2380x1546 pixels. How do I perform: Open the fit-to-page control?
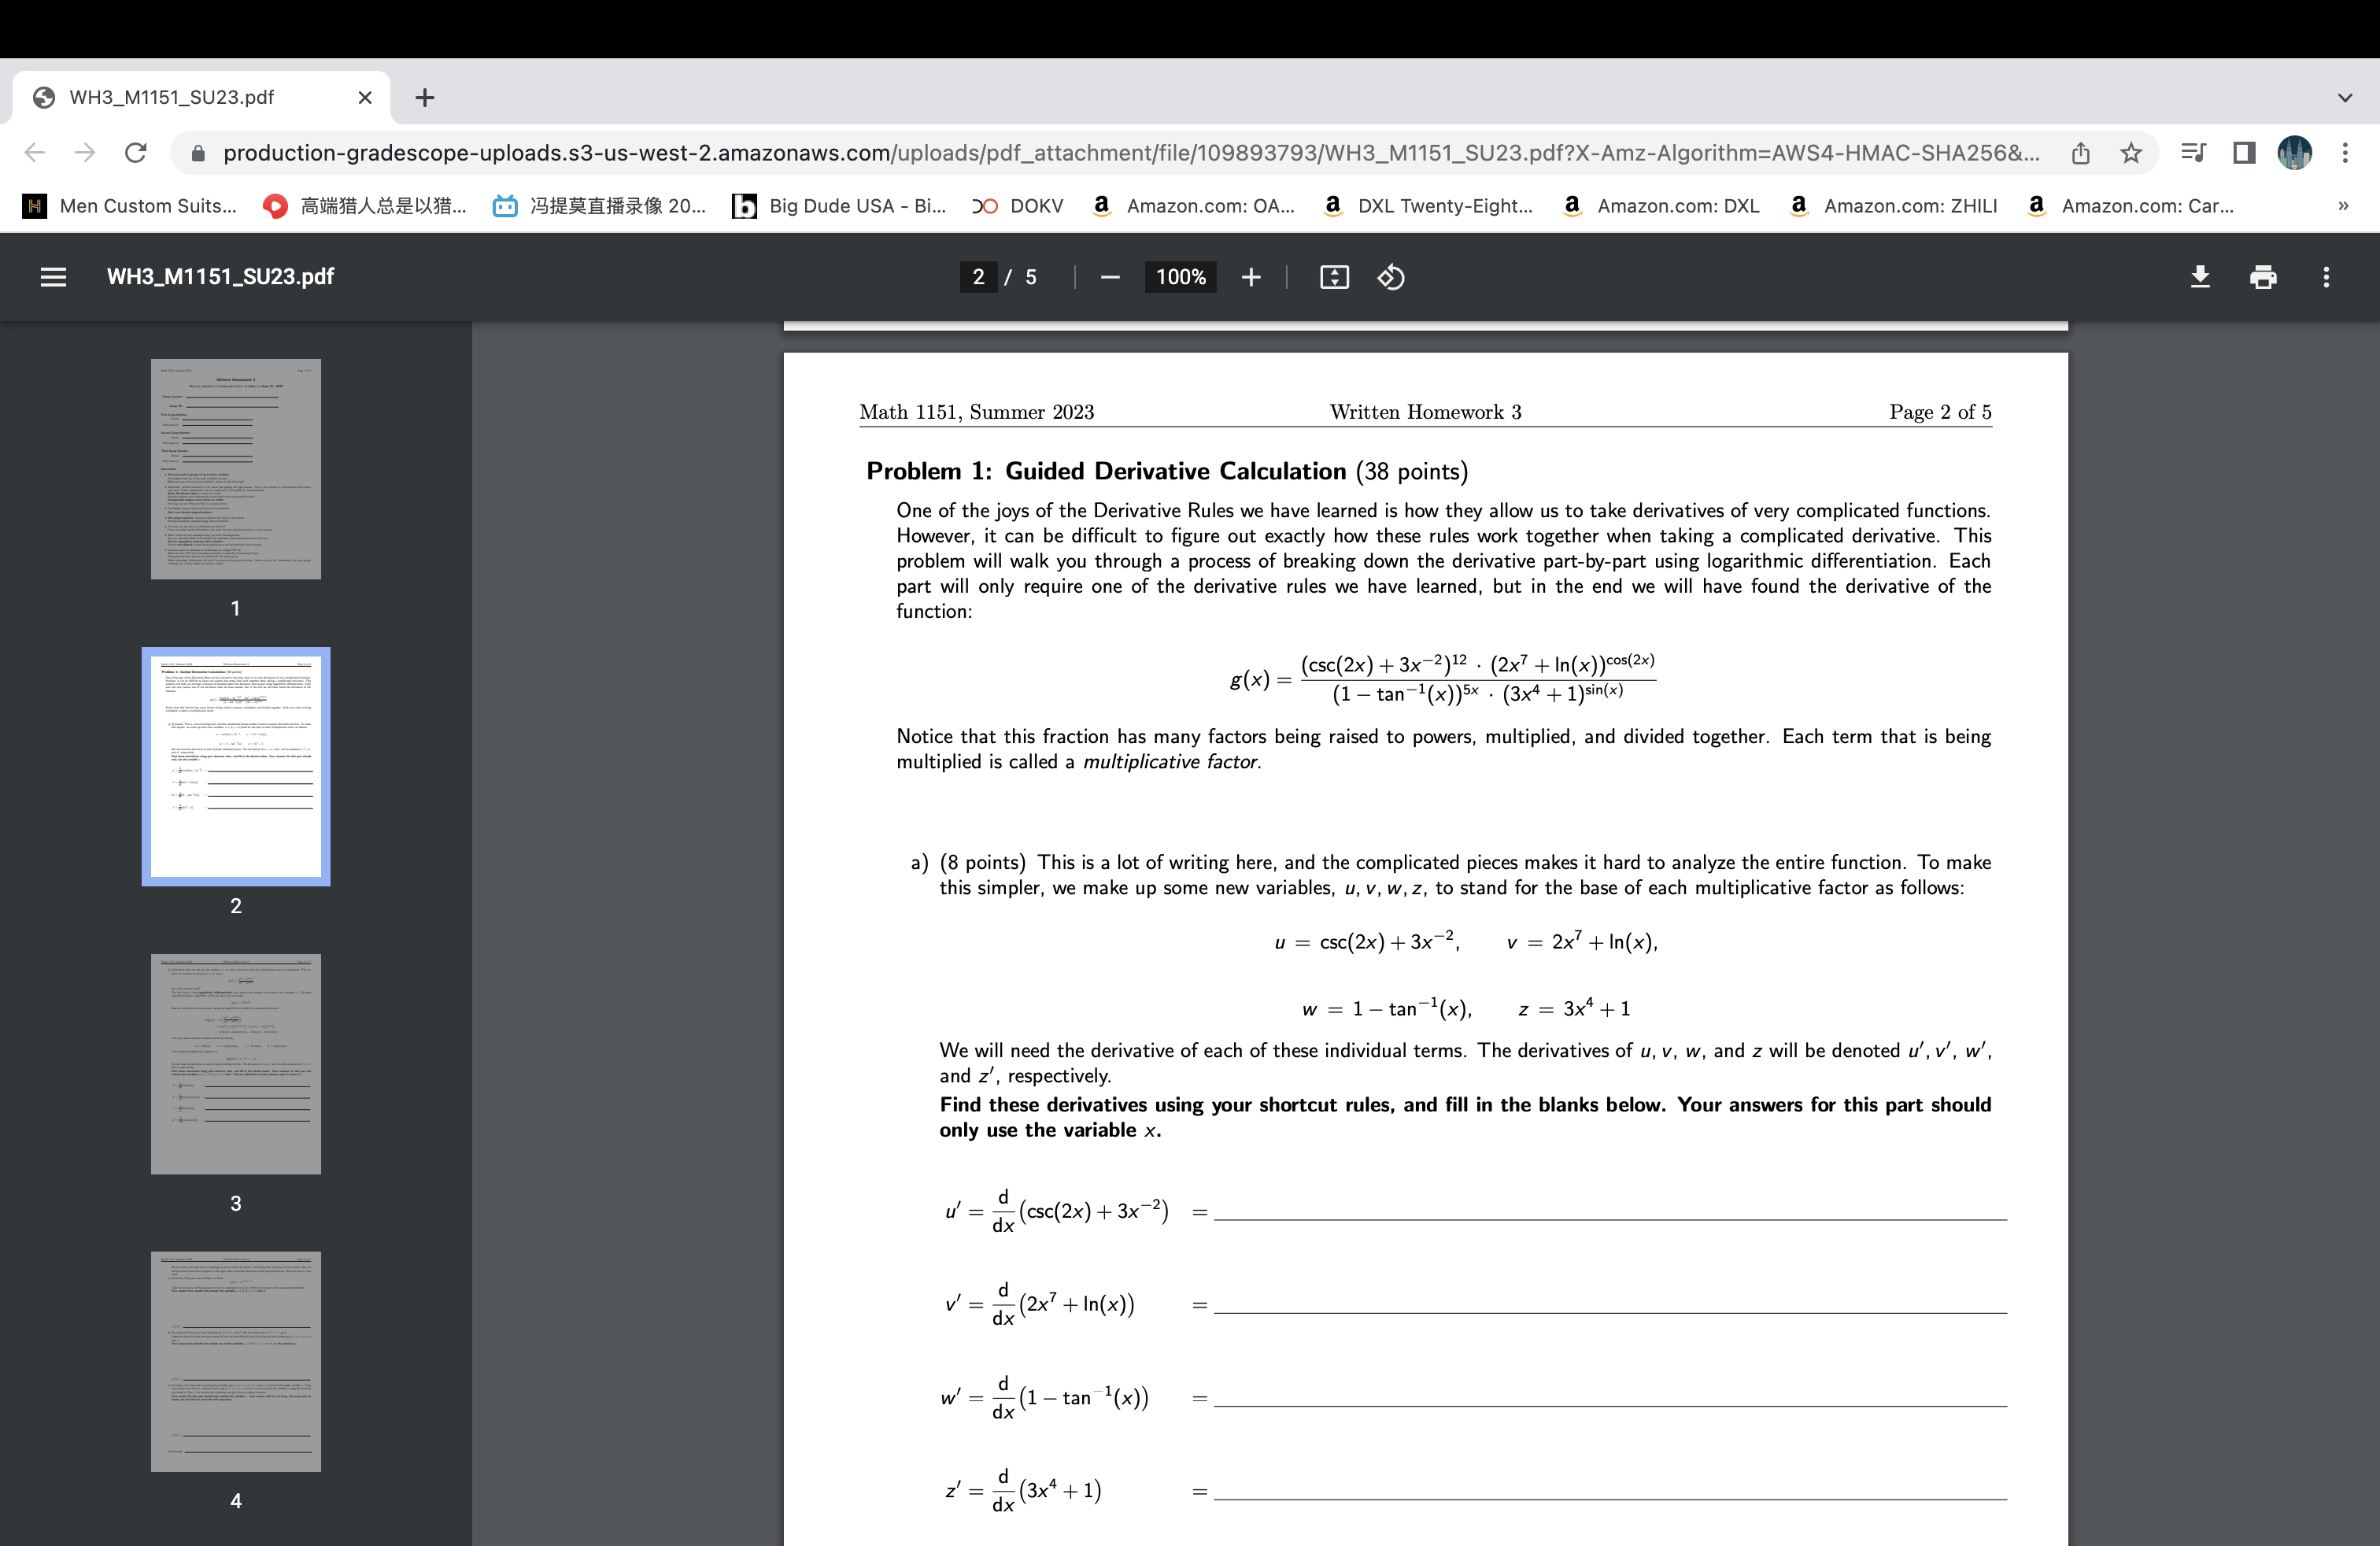1333,277
